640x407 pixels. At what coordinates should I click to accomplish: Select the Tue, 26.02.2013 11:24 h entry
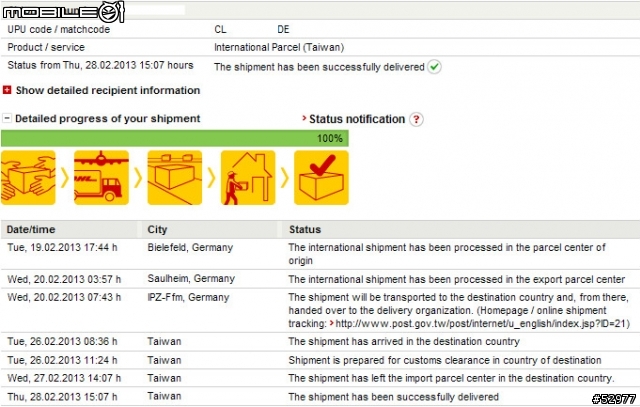tap(62, 360)
